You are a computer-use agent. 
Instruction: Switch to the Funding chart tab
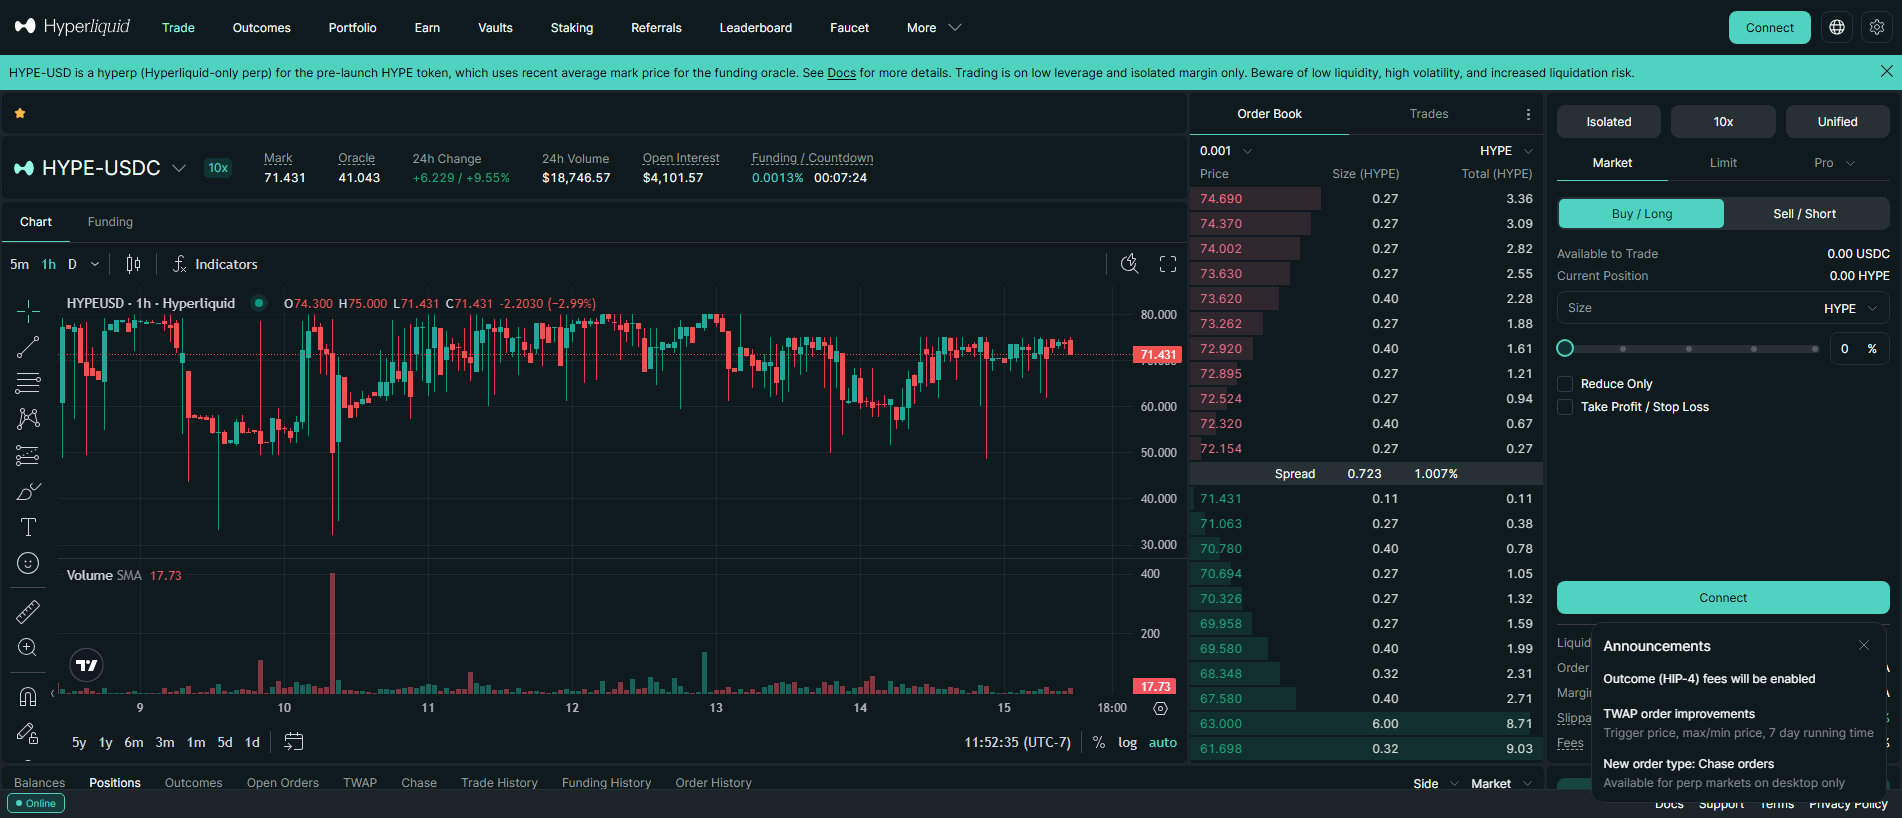(x=110, y=222)
